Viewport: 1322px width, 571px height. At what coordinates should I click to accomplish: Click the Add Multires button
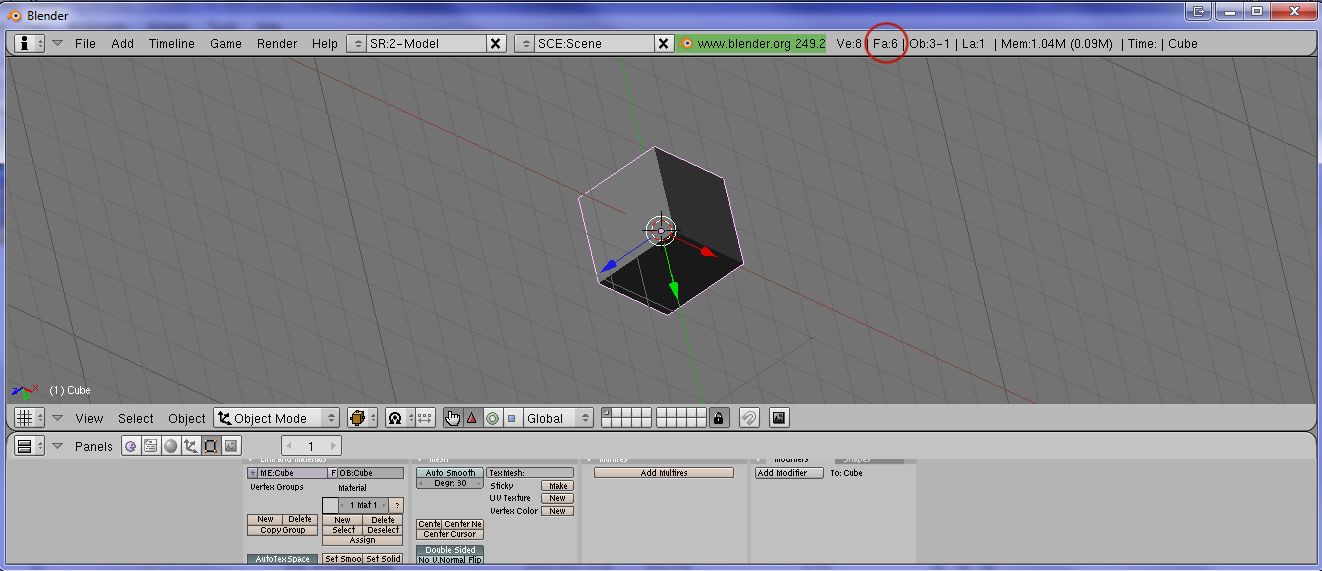664,473
